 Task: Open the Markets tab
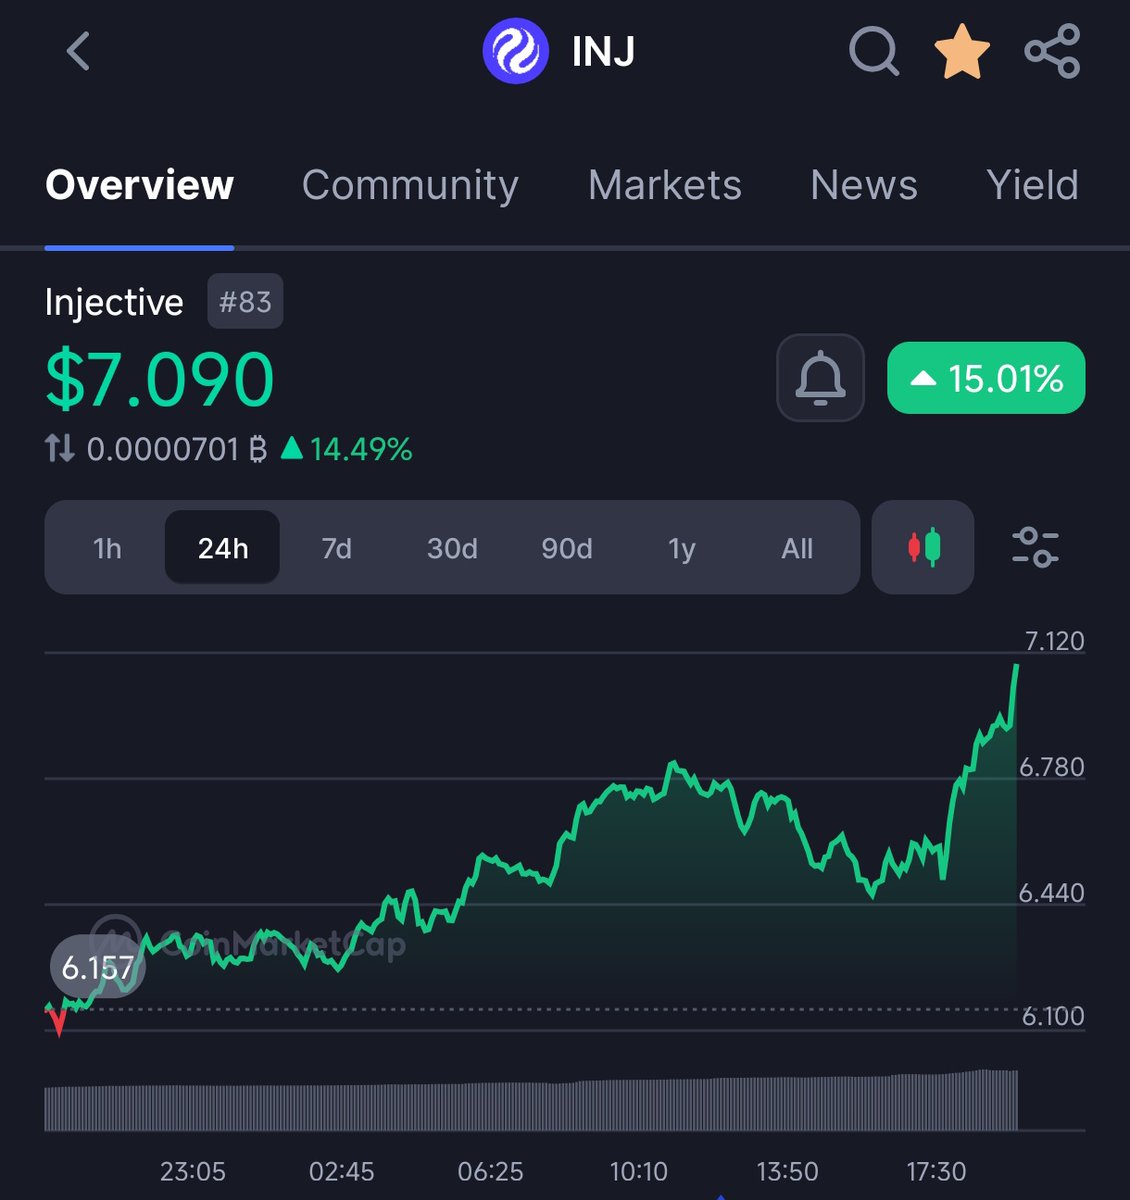coord(665,185)
